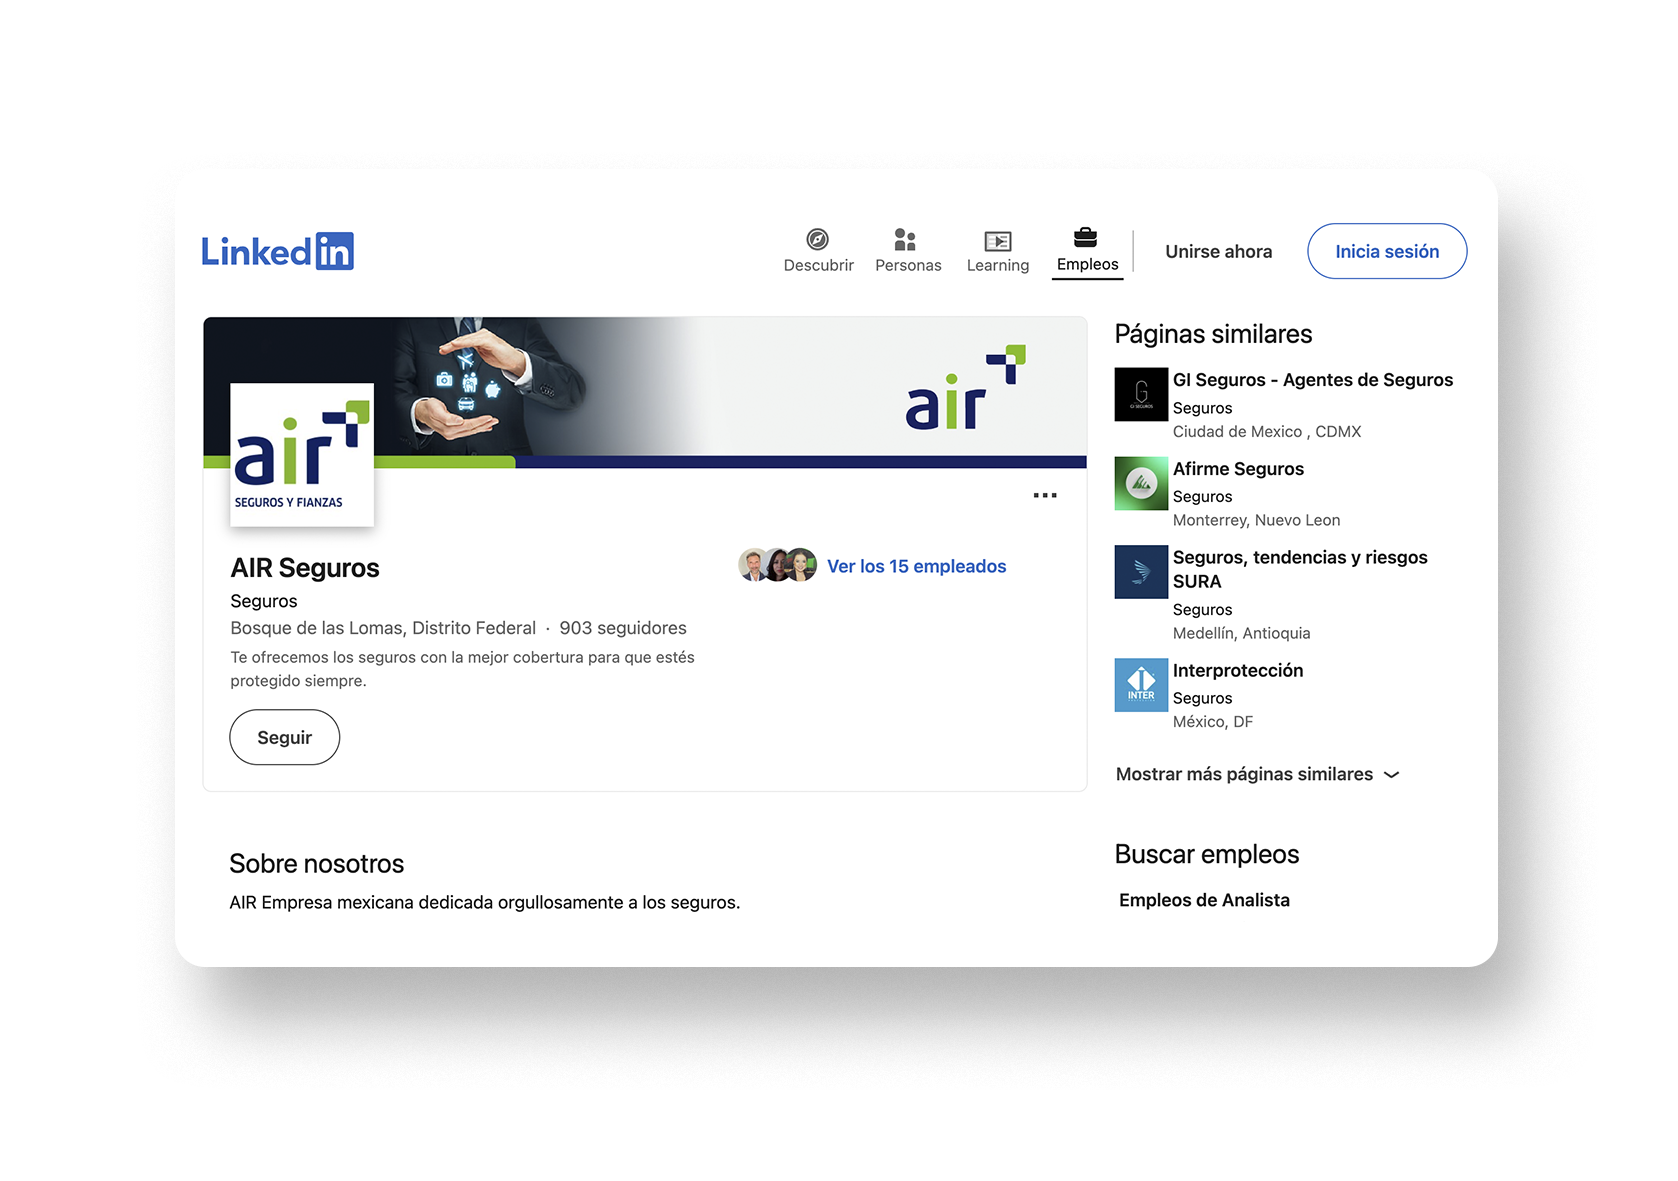Click the AIR banner cover image
The width and height of the screenshot is (1678, 1181).
pos(645,392)
